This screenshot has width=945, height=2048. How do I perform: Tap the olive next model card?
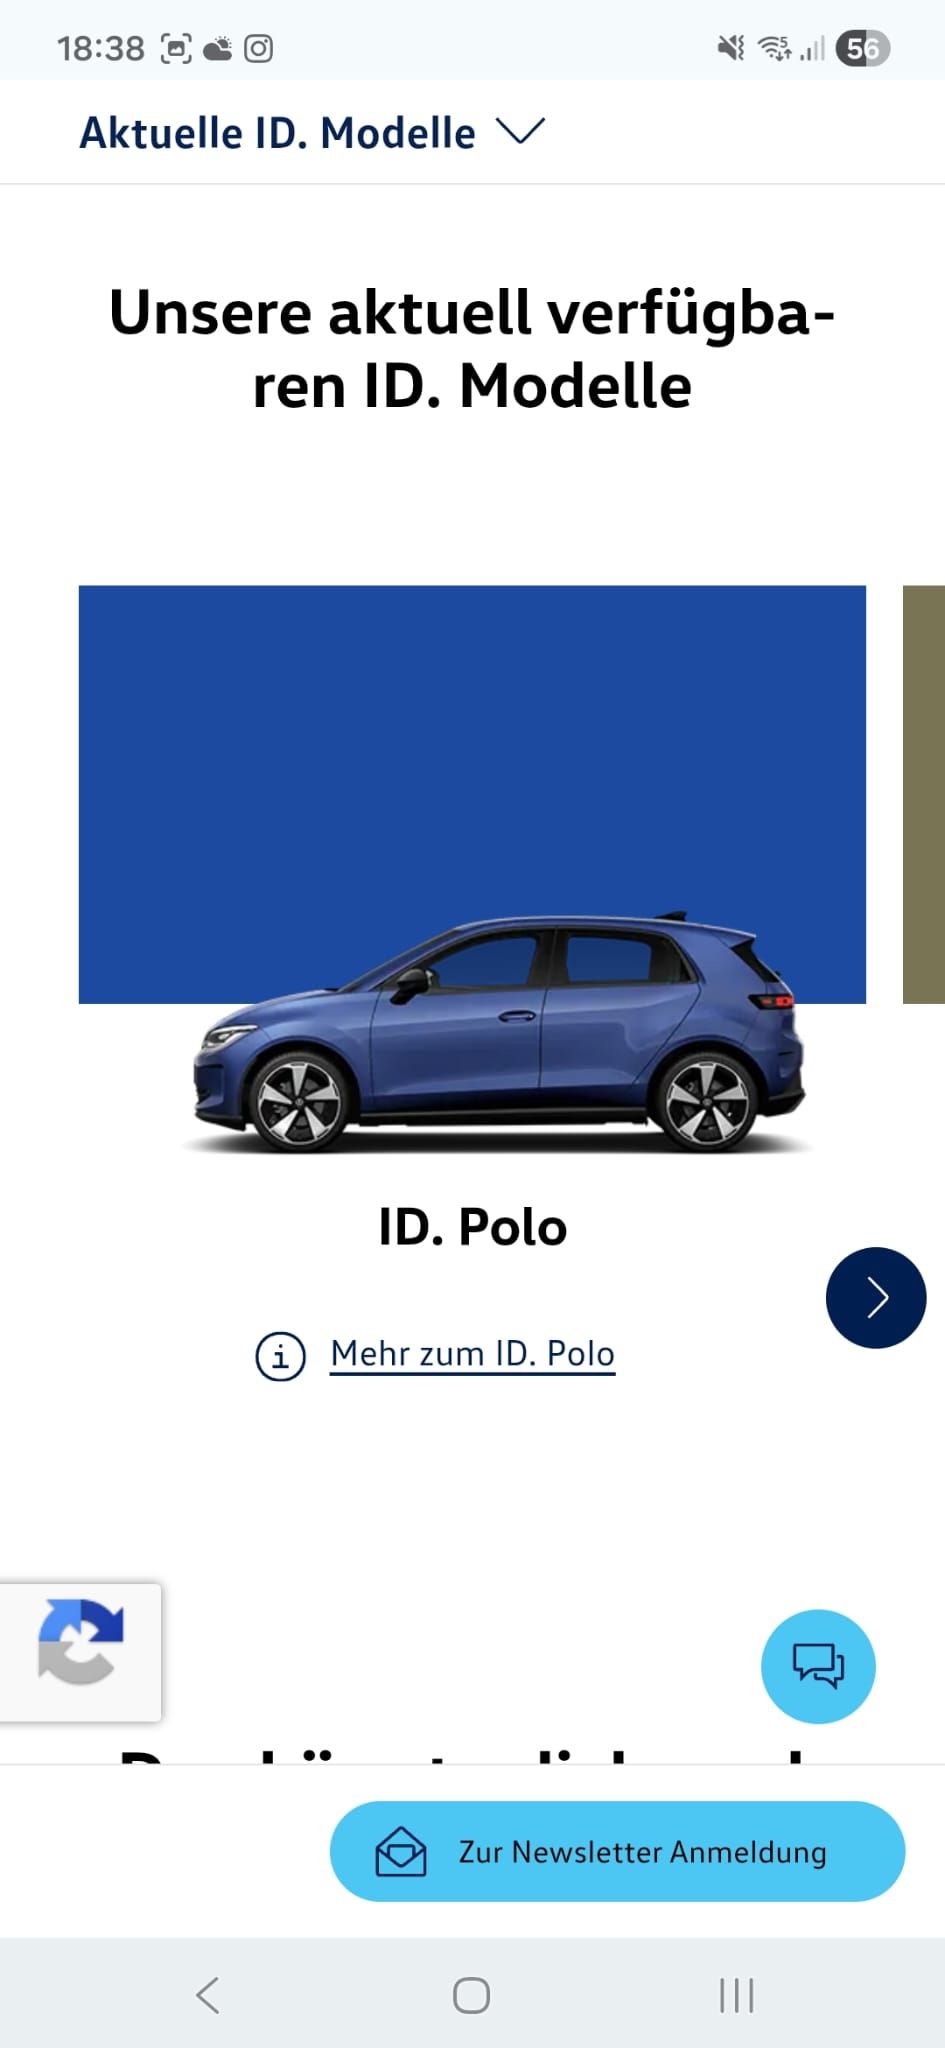coord(924,794)
